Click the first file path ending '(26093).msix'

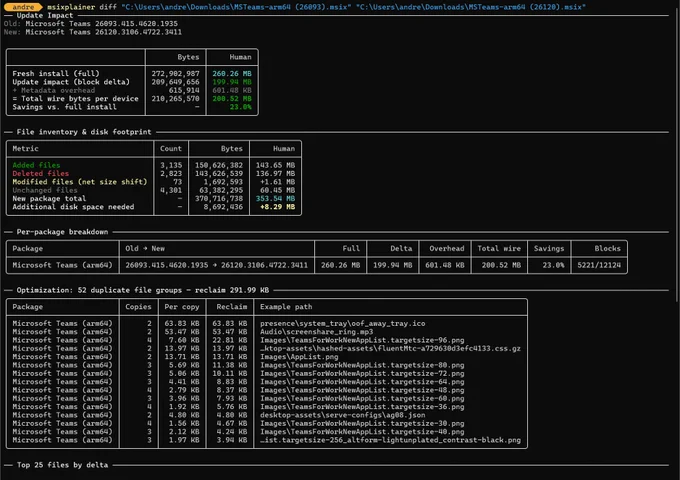[236, 7]
